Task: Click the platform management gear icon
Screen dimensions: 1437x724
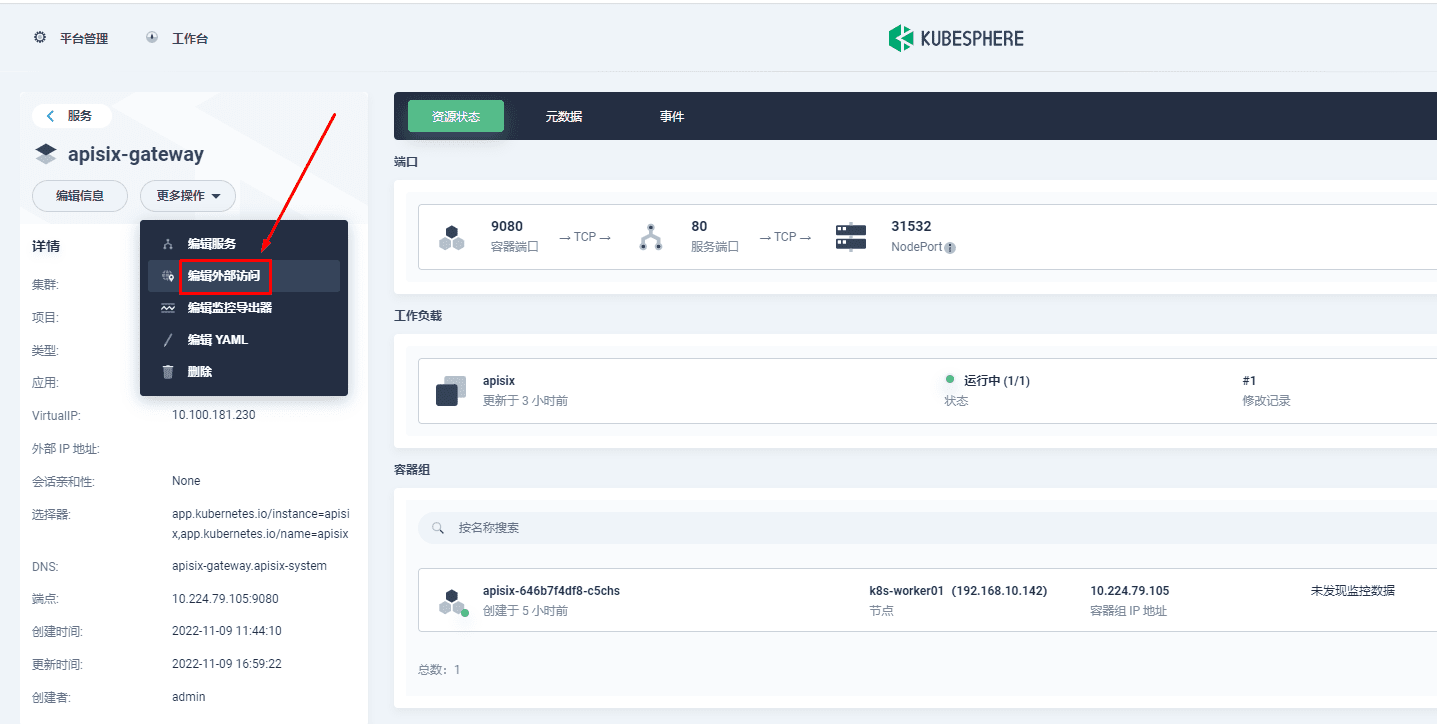Action: tap(40, 38)
